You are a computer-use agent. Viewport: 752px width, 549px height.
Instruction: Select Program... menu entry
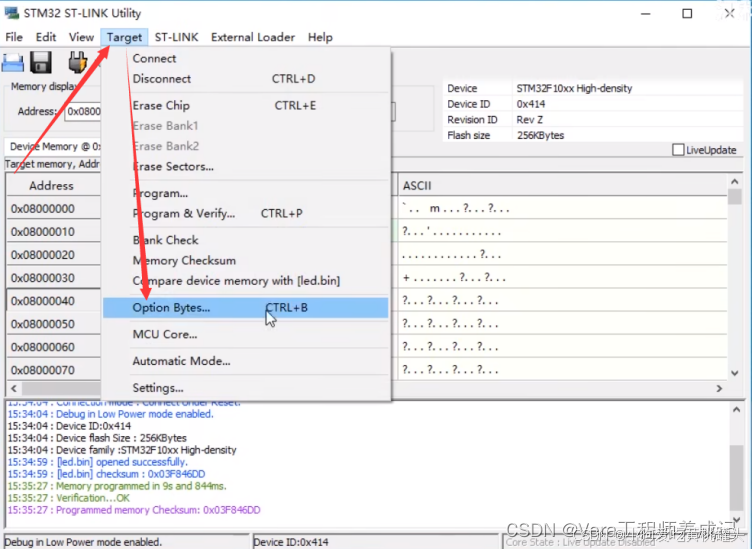pos(246,193)
